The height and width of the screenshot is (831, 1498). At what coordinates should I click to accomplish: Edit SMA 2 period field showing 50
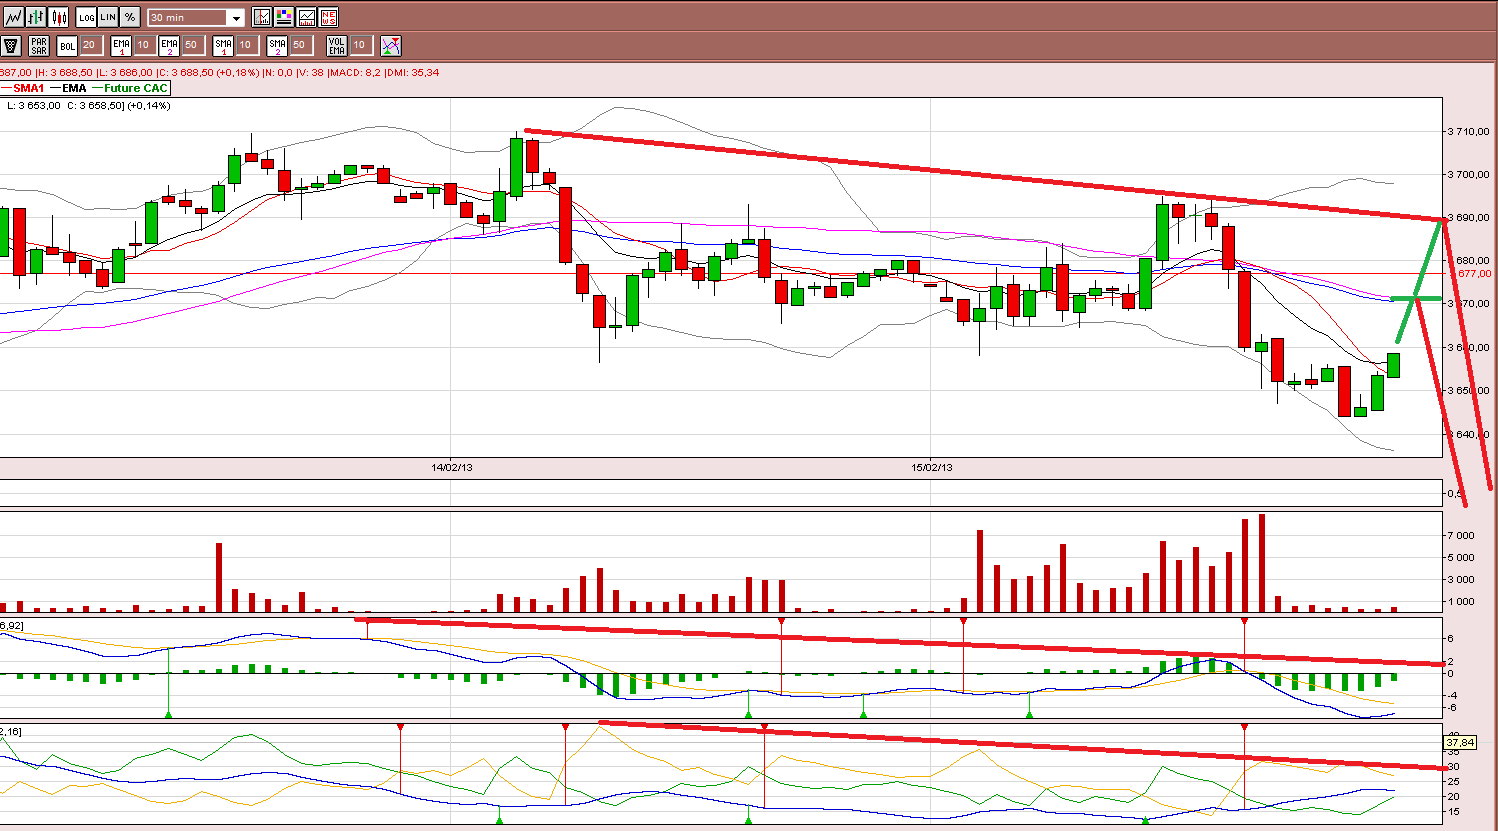pyautogui.click(x=301, y=45)
